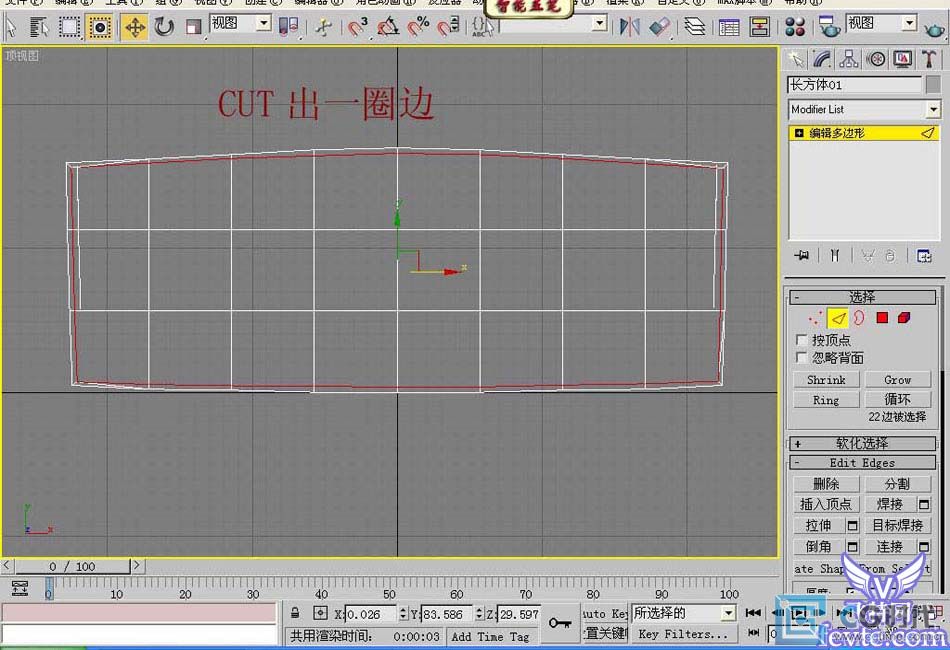Click the Configure Modifier Sets icon
The width and height of the screenshot is (950, 650).
point(924,256)
